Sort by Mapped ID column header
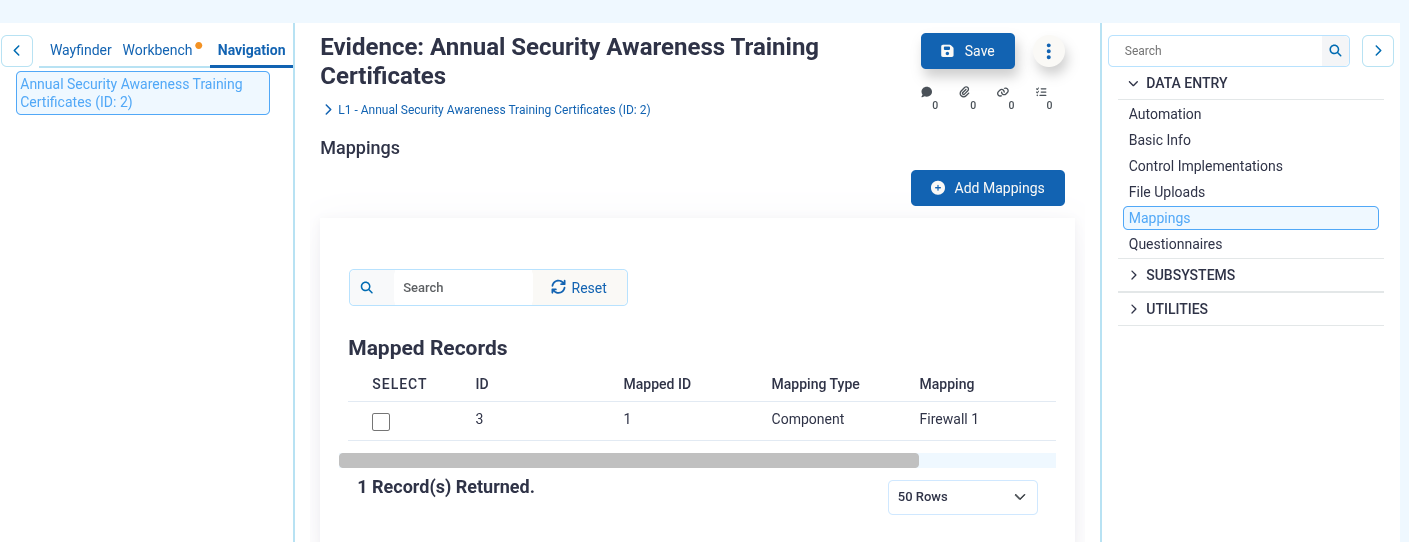The width and height of the screenshot is (1409, 542). point(657,384)
